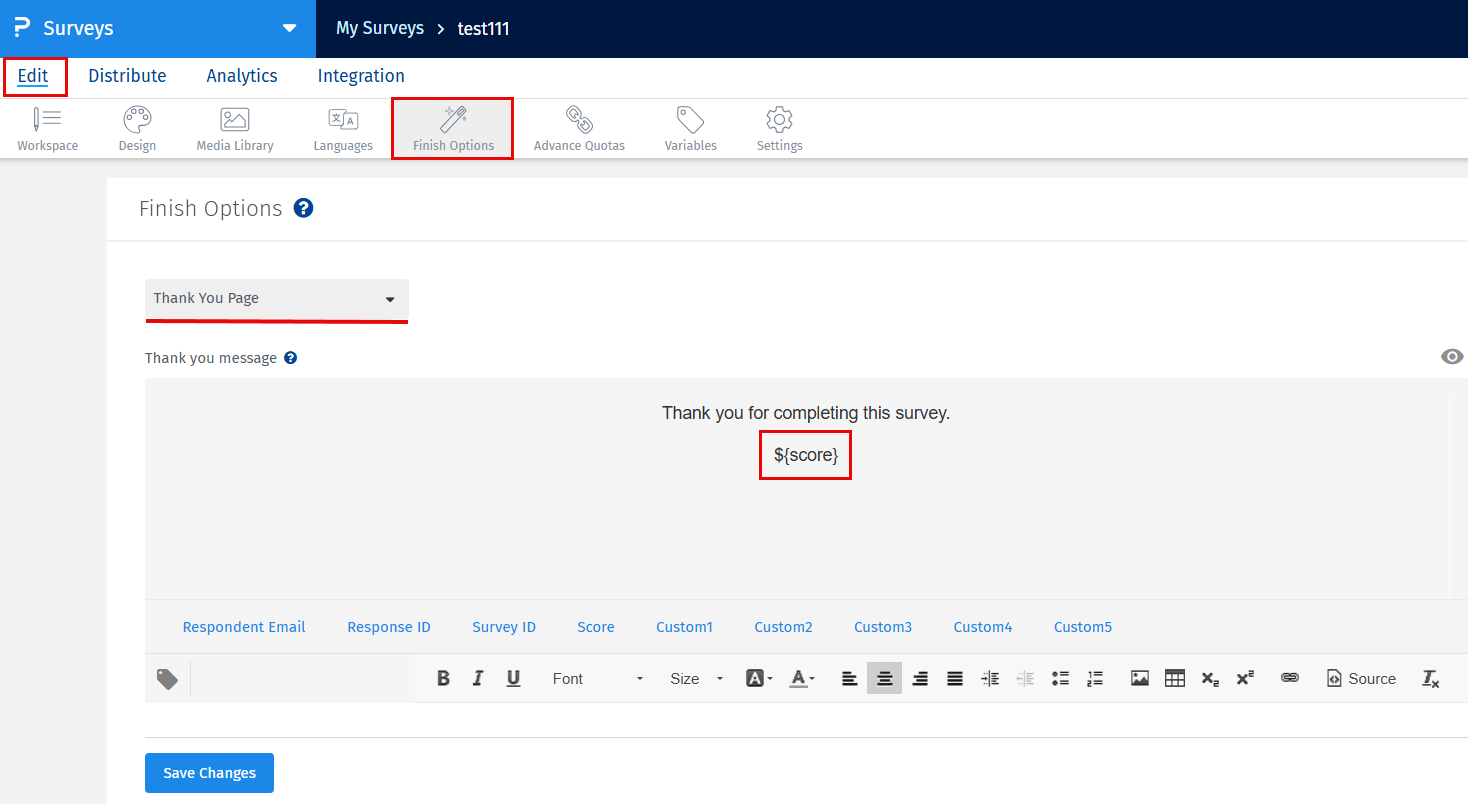The height and width of the screenshot is (804, 1468).
Task: Apply bold formatting
Action: point(443,678)
